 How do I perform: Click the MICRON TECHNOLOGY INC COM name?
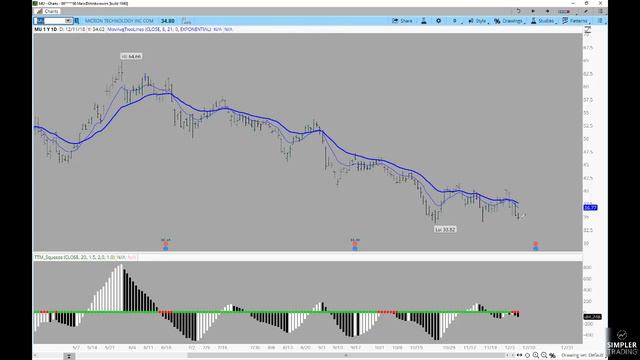click(x=119, y=21)
